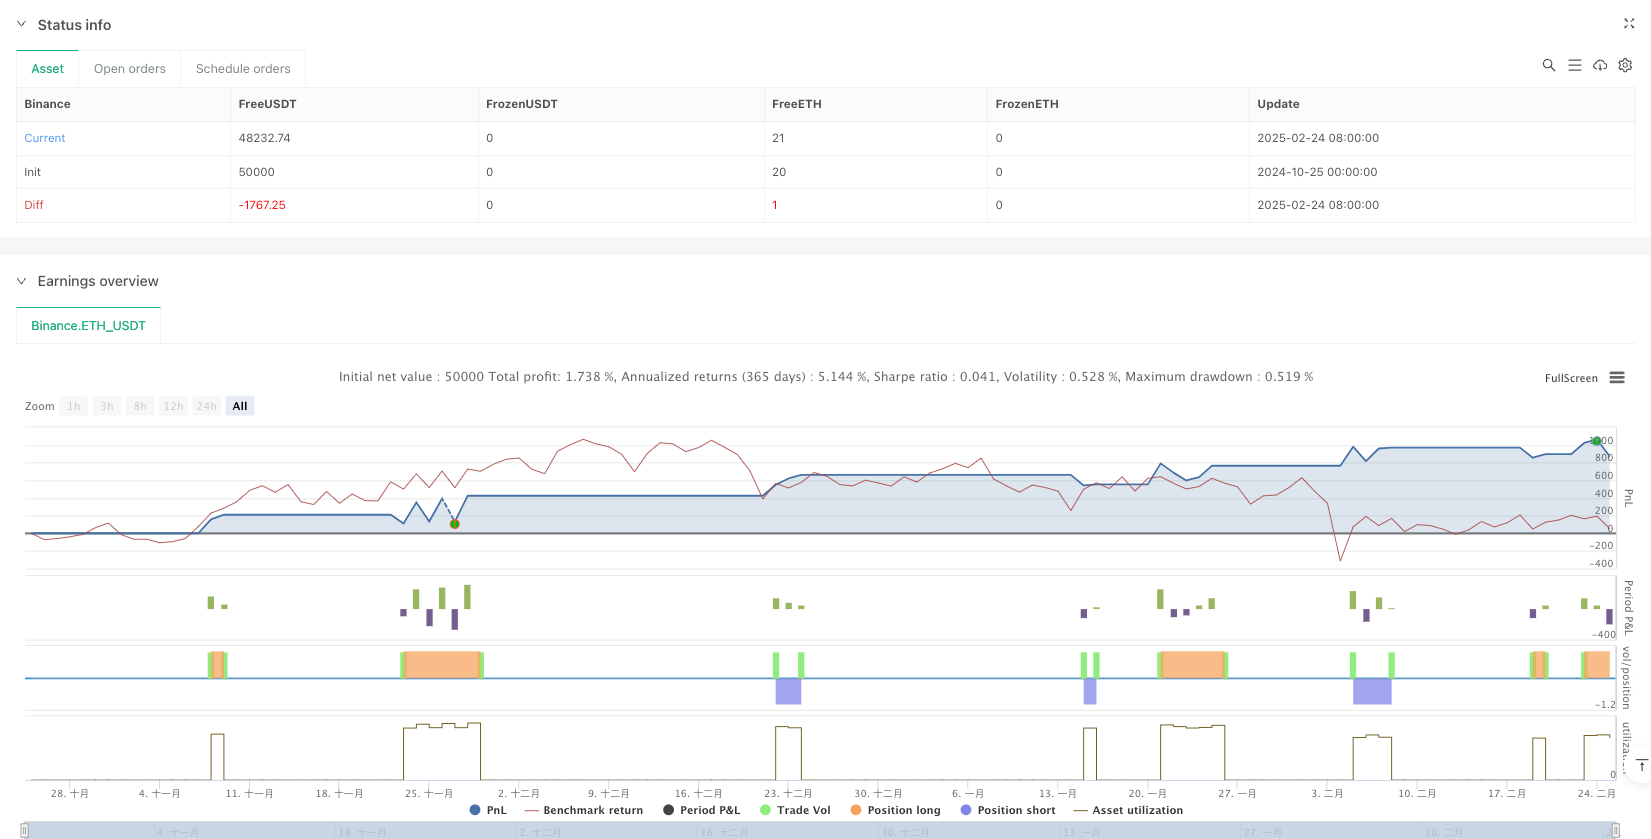The image size is (1651, 839).
Task: Click the FullScreen button
Action: [x=1570, y=378]
